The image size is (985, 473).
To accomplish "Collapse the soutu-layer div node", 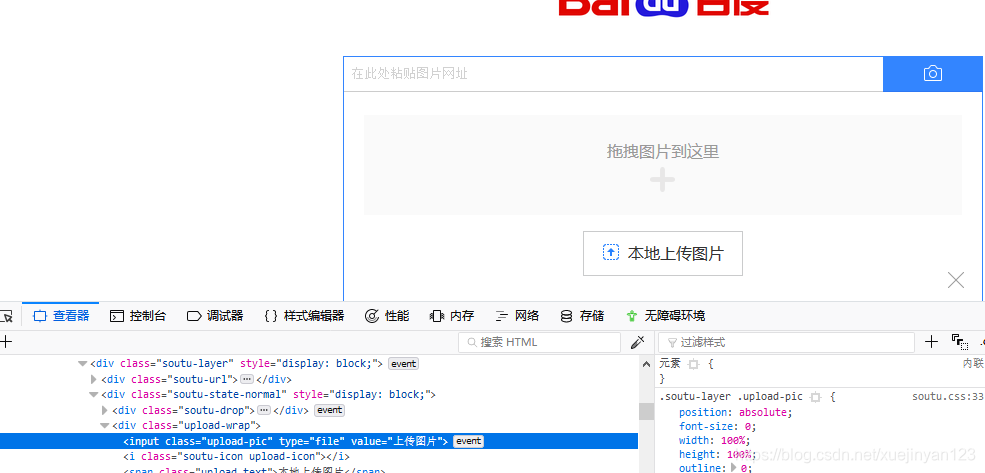I will [82, 364].
